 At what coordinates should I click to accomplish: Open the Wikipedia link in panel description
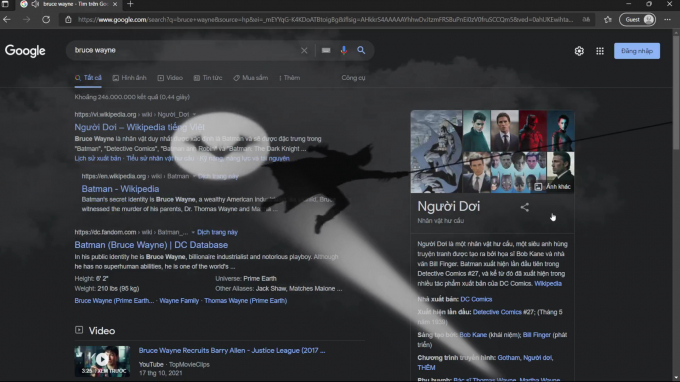tap(548, 284)
